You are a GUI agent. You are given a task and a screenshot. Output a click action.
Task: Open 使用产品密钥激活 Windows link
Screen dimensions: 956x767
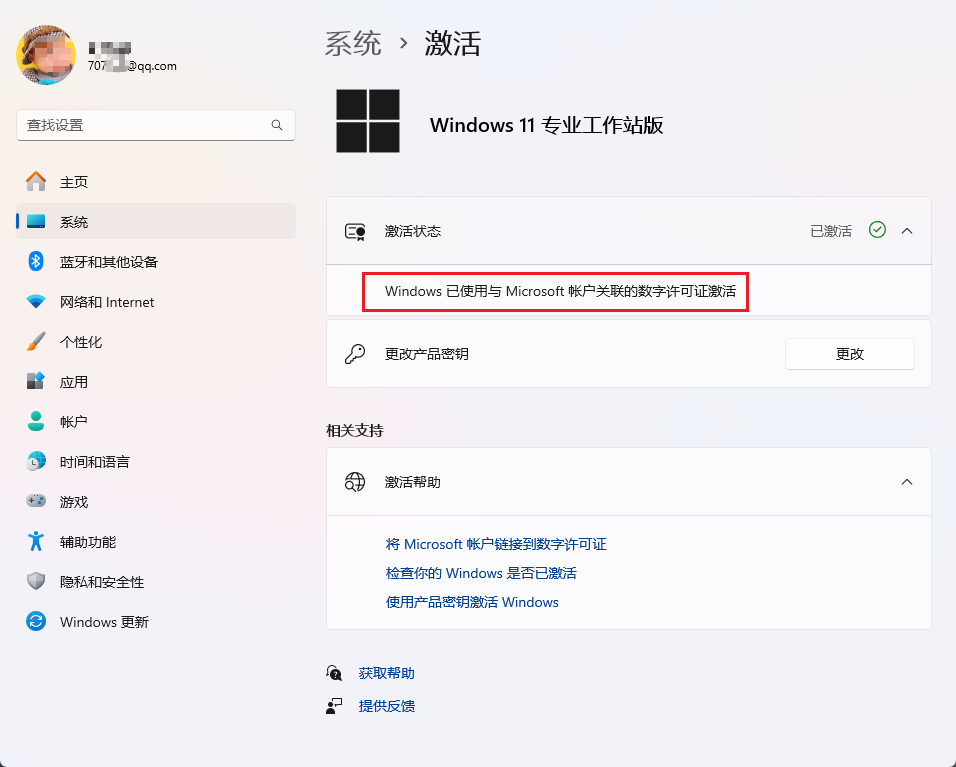[x=473, y=602]
